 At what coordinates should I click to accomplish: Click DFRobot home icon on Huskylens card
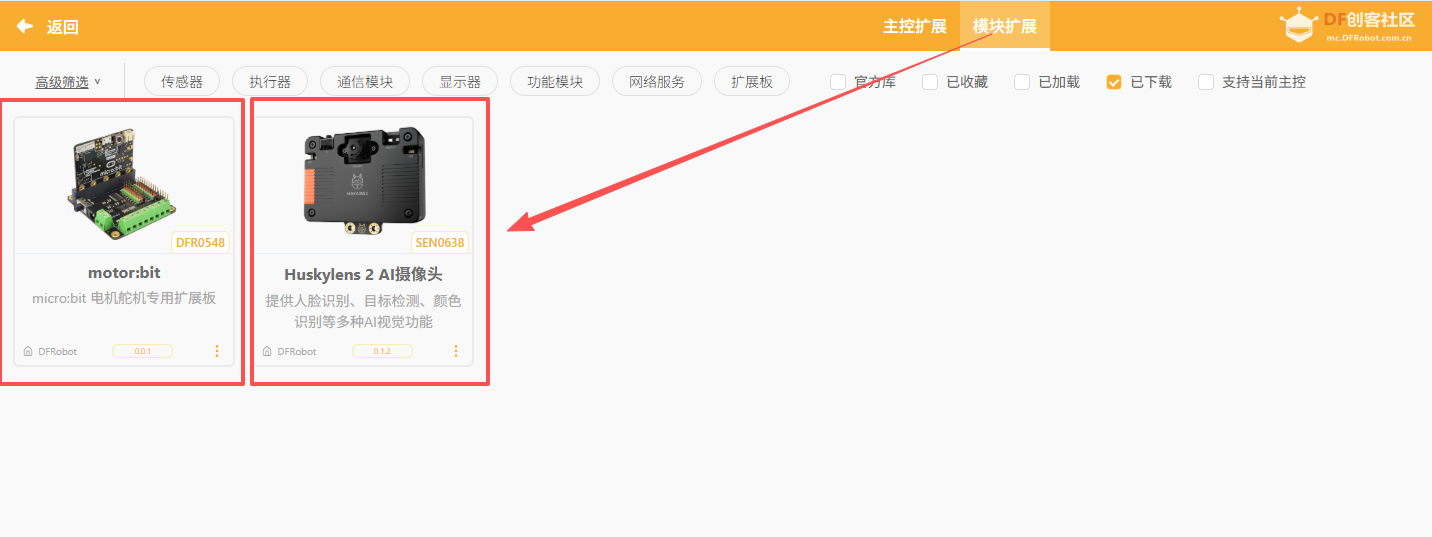click(267, 352)
